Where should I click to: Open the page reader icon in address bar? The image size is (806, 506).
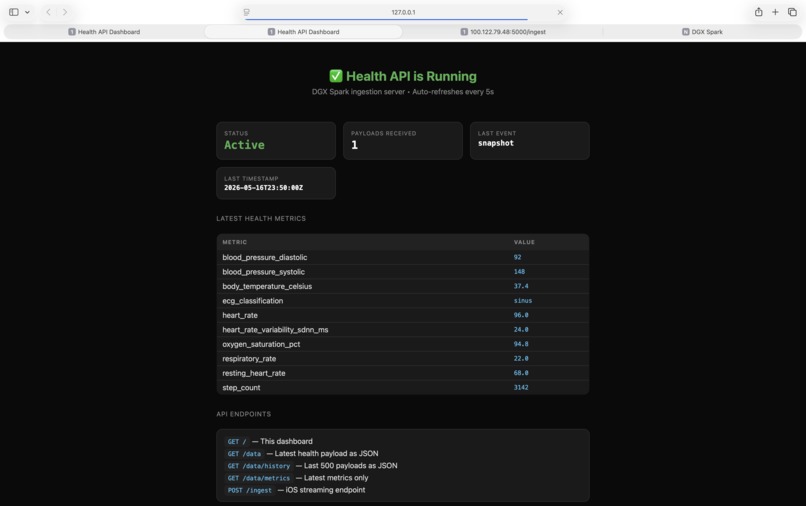click(247, 12)
